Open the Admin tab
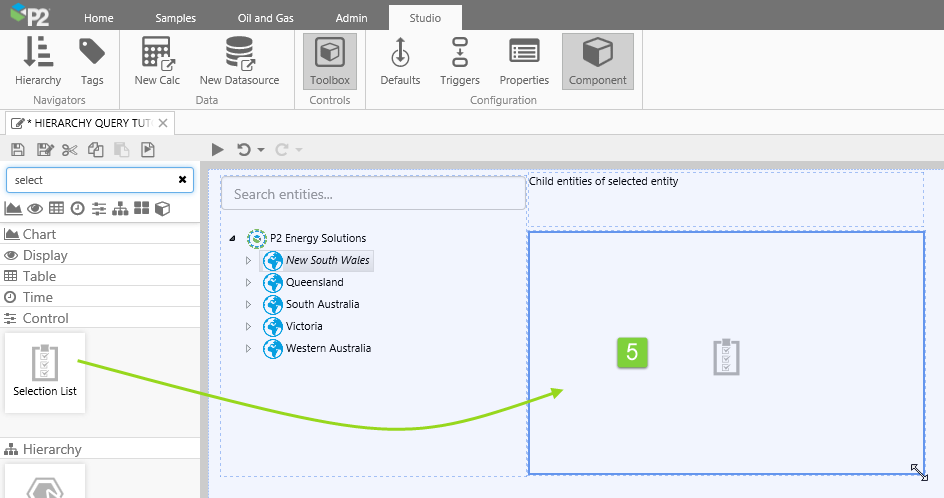This screenshot has height=498, width=944. coord(351,18)
